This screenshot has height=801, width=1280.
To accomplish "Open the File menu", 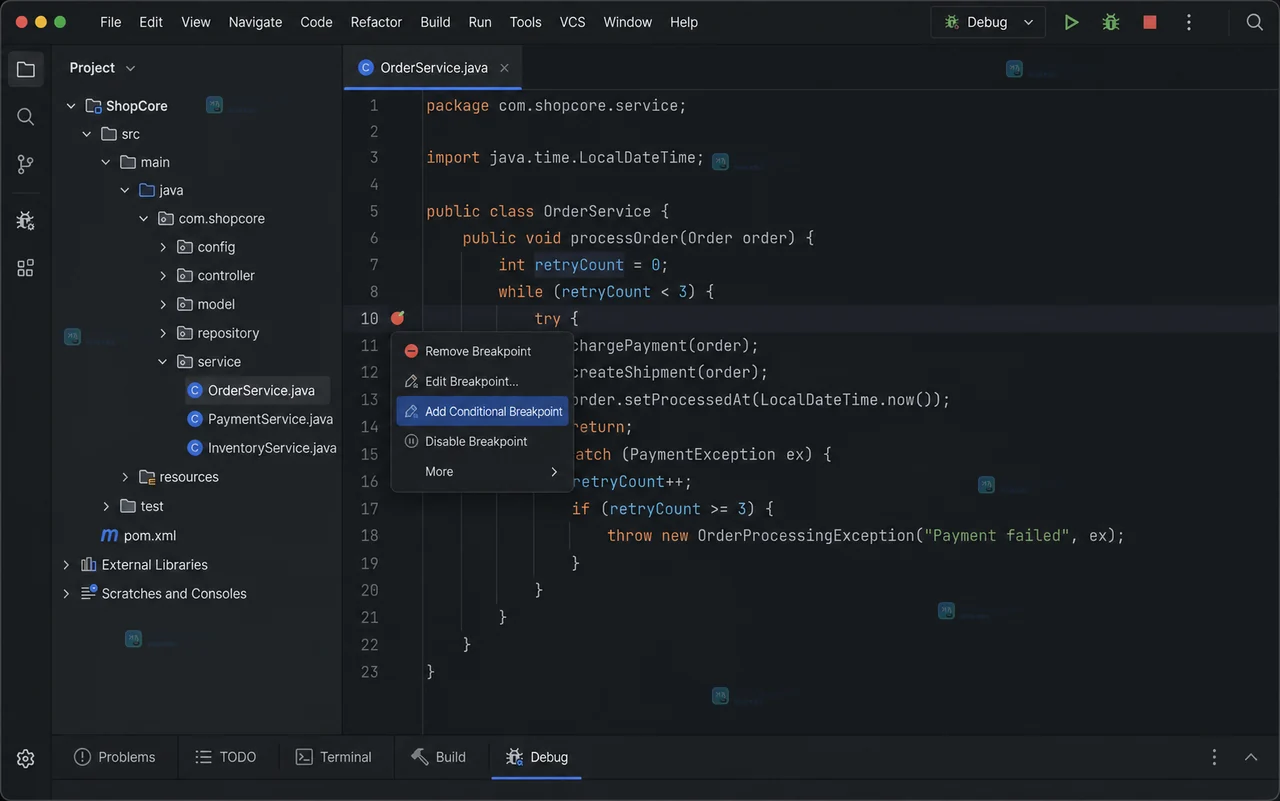I will 111,22.
